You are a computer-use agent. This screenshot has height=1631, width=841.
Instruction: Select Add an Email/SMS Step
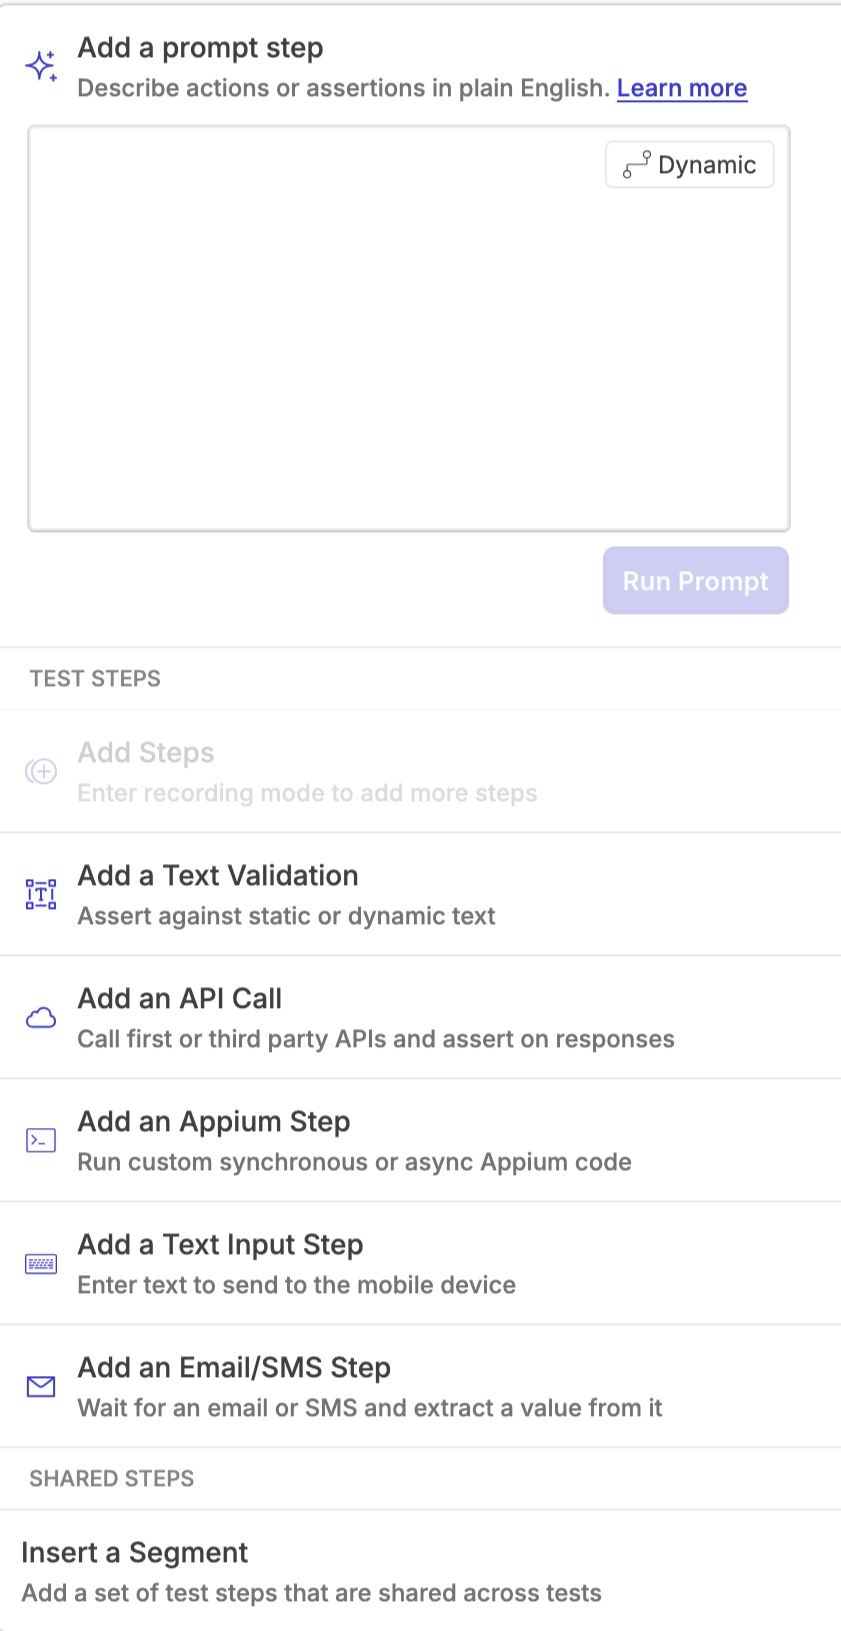pos(234,1368)
